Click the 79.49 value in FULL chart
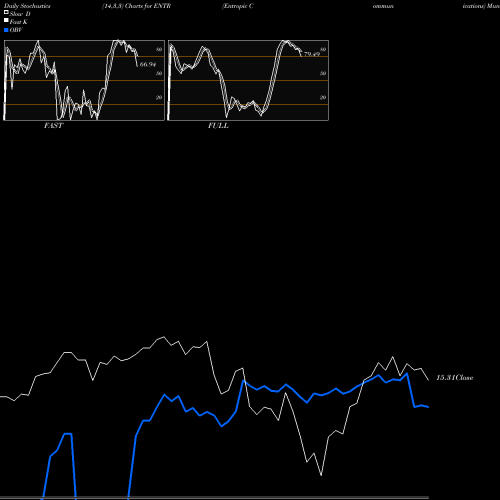This screenshot has width=500, height=500. 312,54
